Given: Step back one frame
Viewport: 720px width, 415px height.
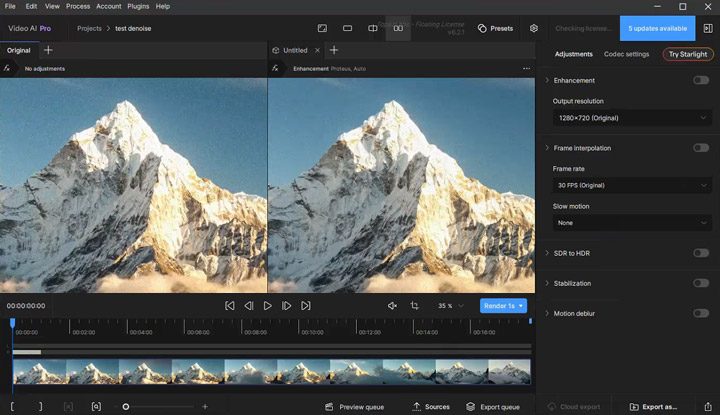Looking at the screenshot, I should pos(249,306).
